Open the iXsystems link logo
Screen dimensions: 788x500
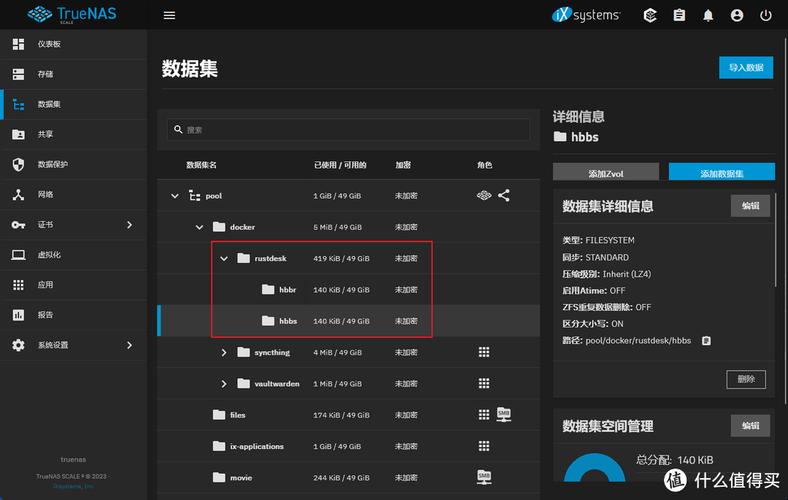click(586, 15)
